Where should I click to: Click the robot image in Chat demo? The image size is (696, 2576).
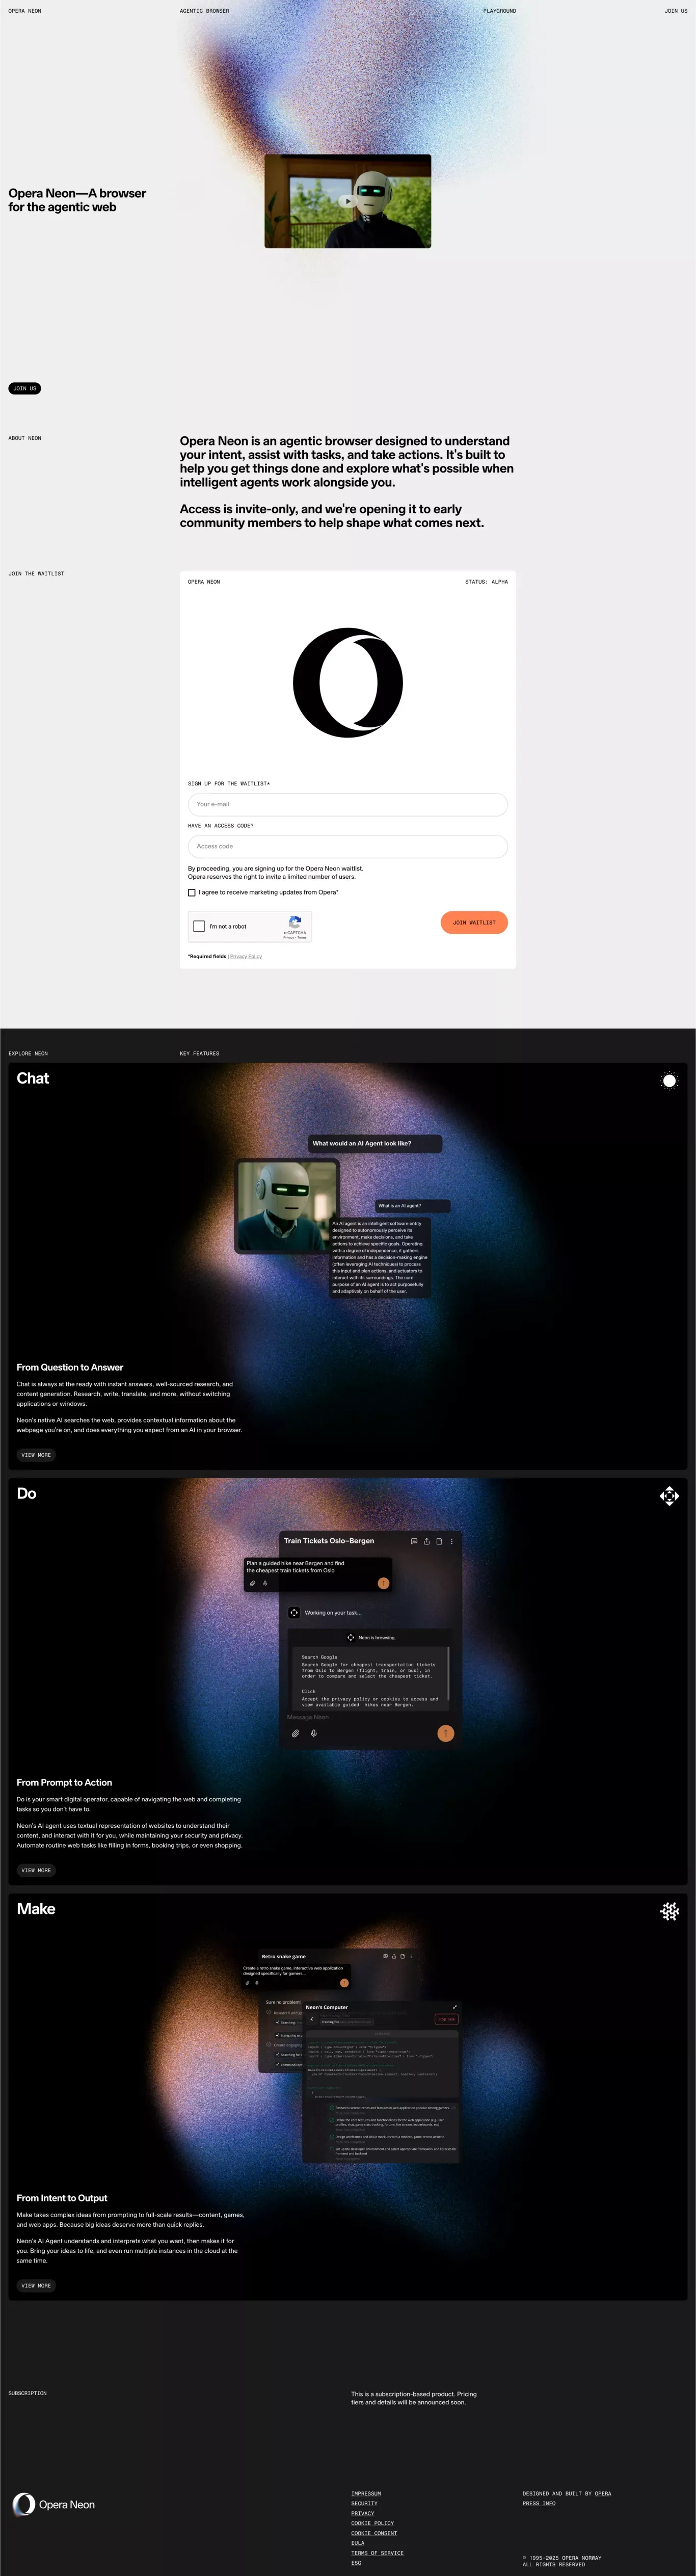(286, 1206)
